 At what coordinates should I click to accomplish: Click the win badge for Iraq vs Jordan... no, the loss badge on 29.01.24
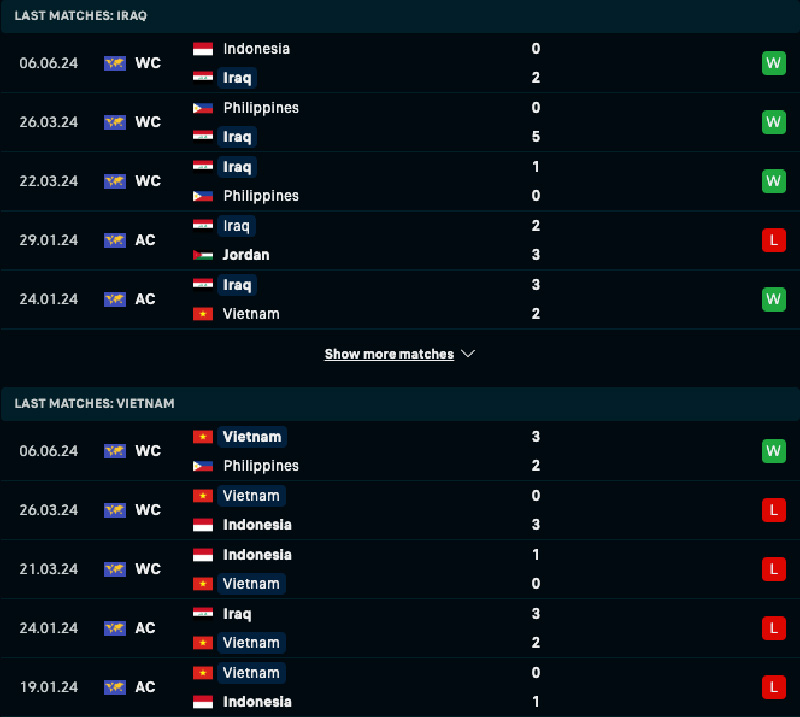(773, 240)
